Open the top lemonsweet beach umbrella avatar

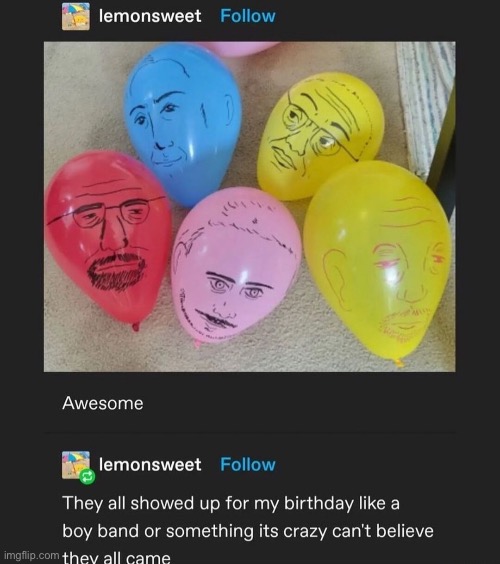pyautogui.click(x=76, y=17)
